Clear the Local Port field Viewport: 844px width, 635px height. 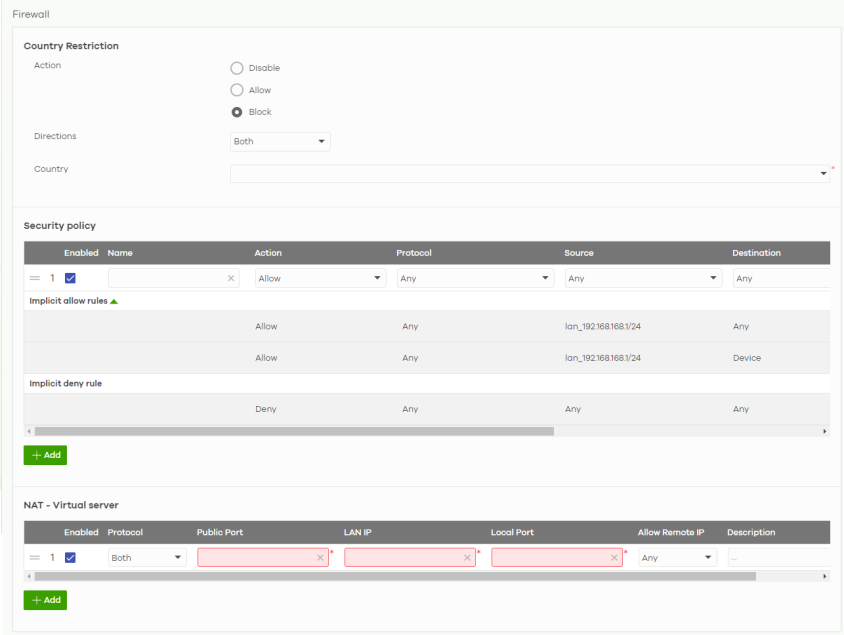pos(614,558)
